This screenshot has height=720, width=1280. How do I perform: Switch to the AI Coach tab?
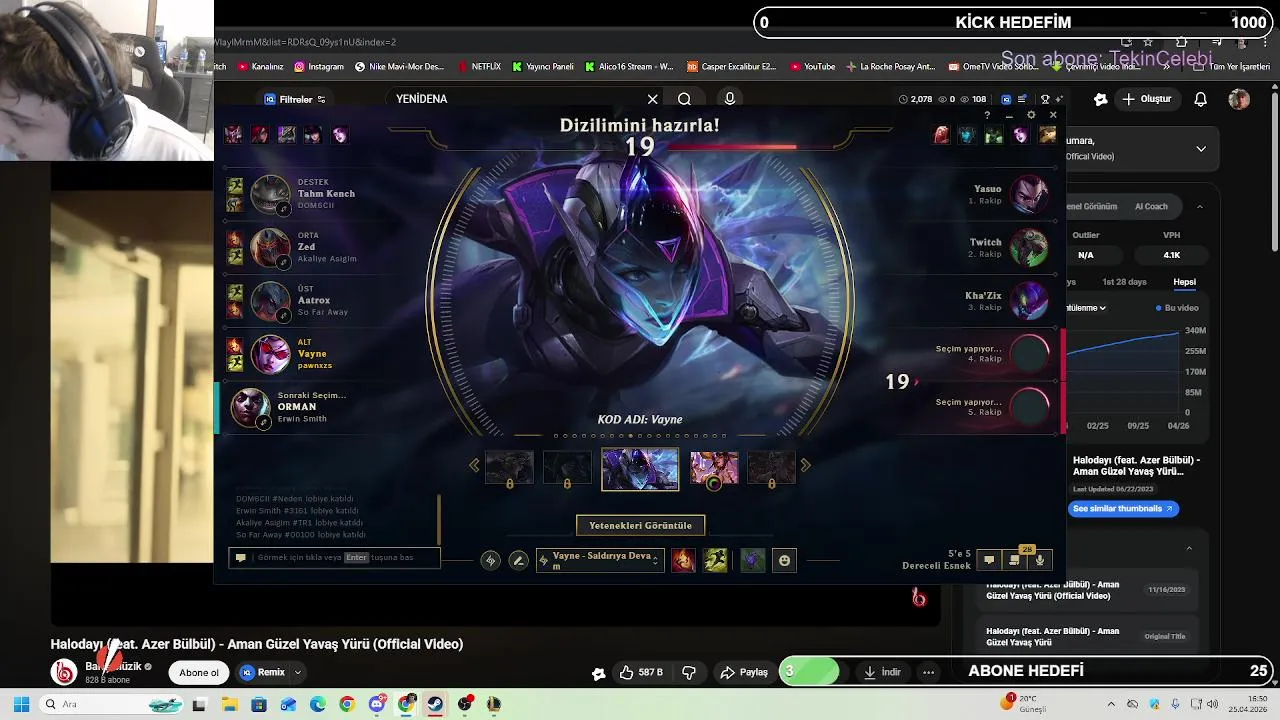[1151, 206]
